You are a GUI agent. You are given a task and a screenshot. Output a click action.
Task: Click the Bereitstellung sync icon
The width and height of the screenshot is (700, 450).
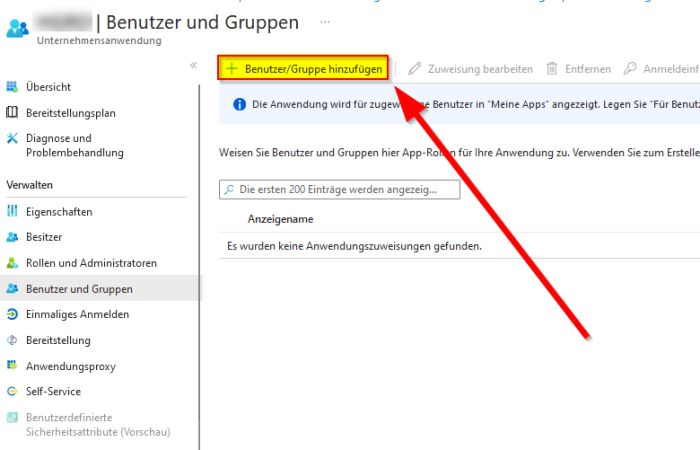pyautogui.click(x=12, y=340)
